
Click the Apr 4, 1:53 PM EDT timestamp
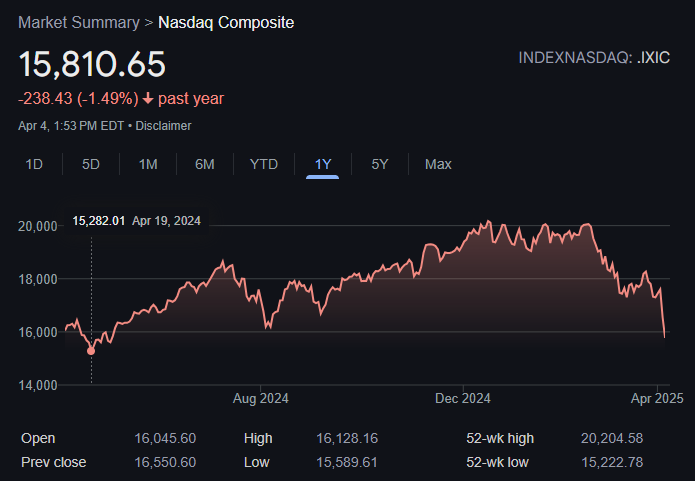click(71, 126)
